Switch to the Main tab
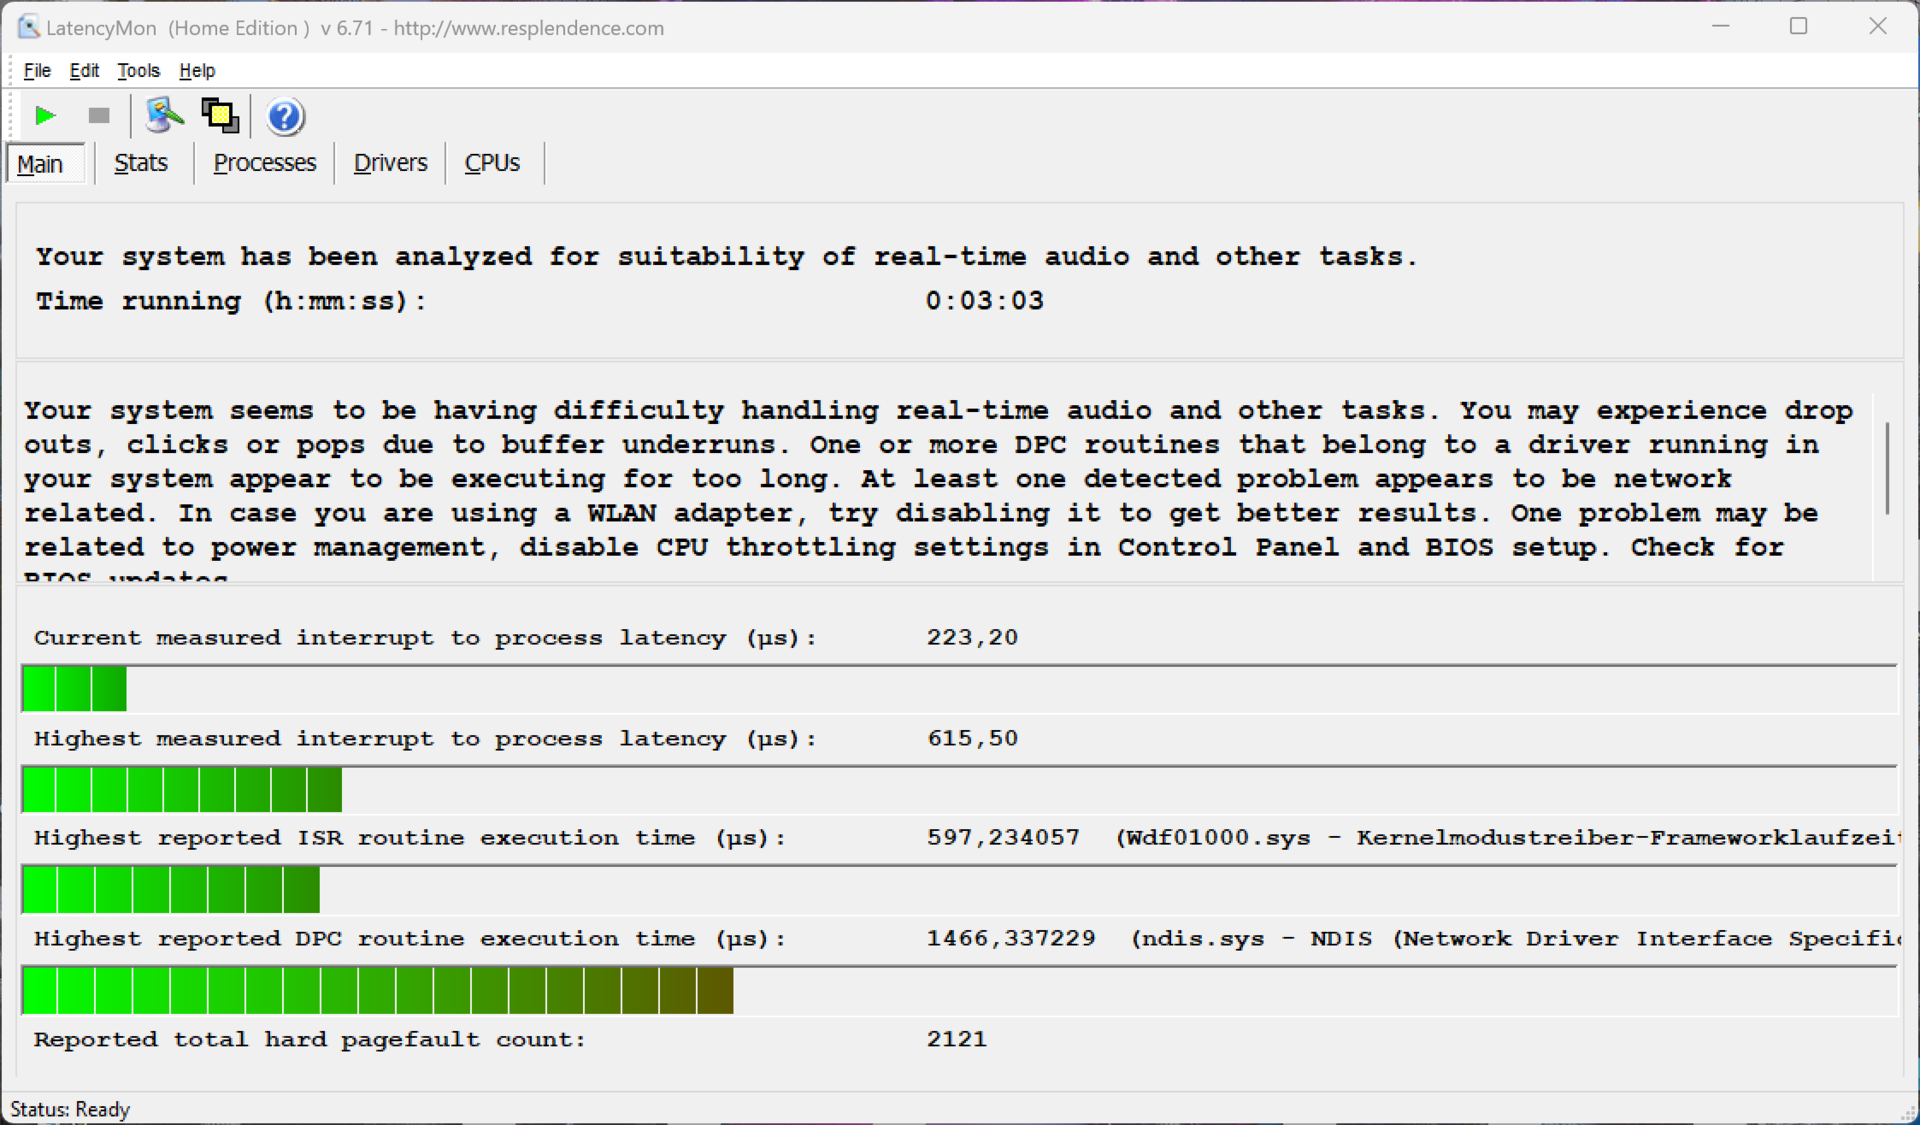 point(40,164)
